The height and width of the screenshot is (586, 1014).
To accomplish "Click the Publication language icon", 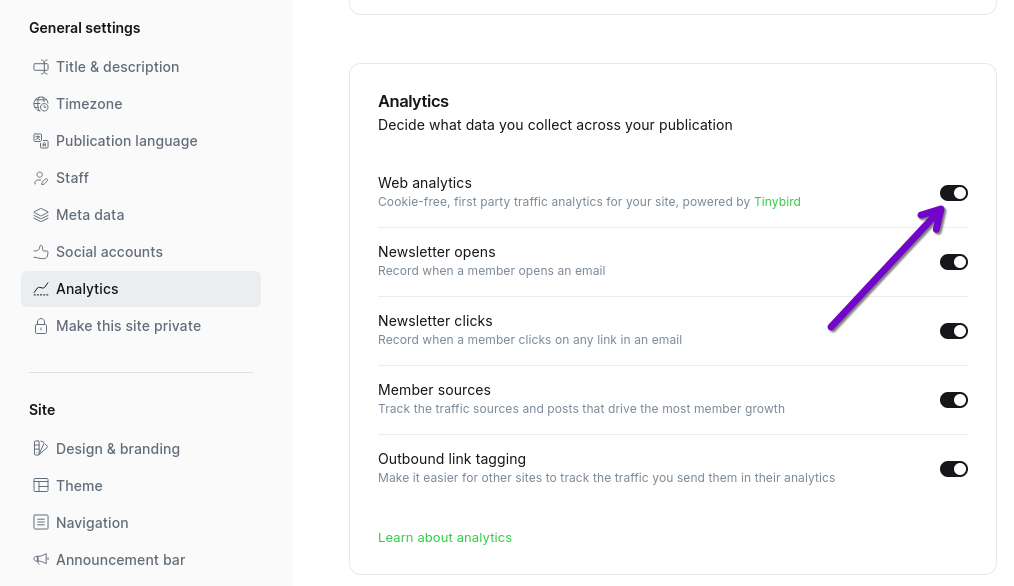I will (x=41, y=141).
